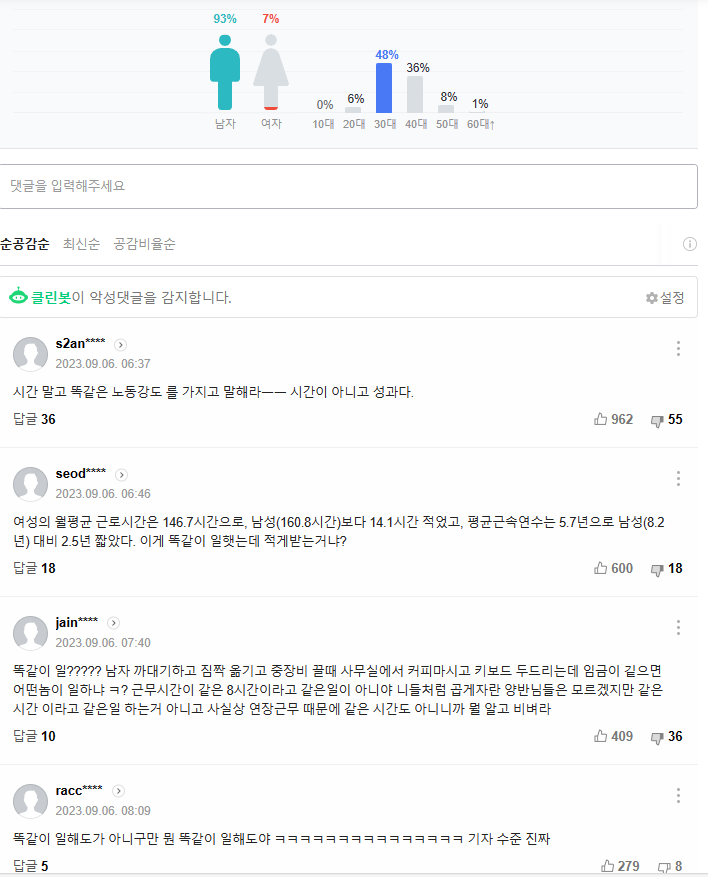
Task: Show 답글 36 replies for s2an
Action: [34, 420]
